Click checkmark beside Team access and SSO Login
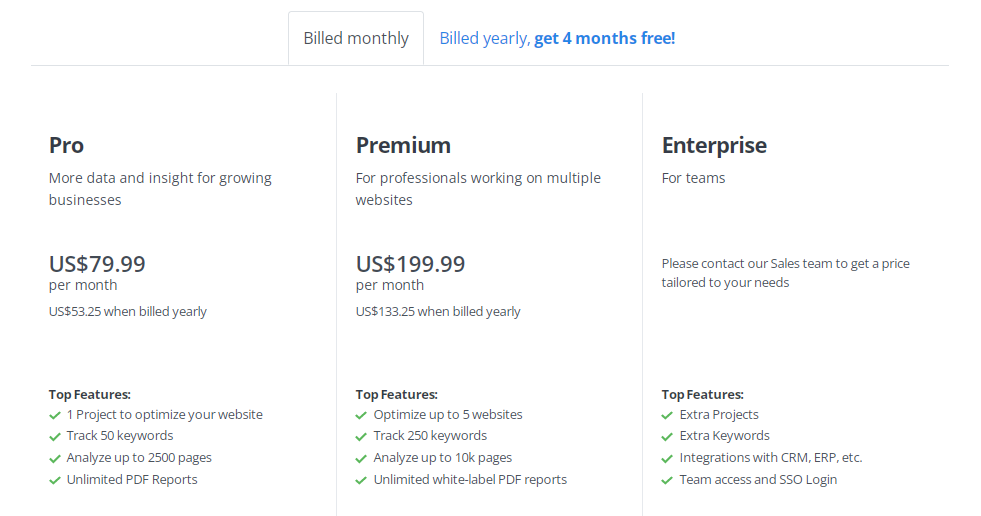981x516 pixels. point(668,480)
